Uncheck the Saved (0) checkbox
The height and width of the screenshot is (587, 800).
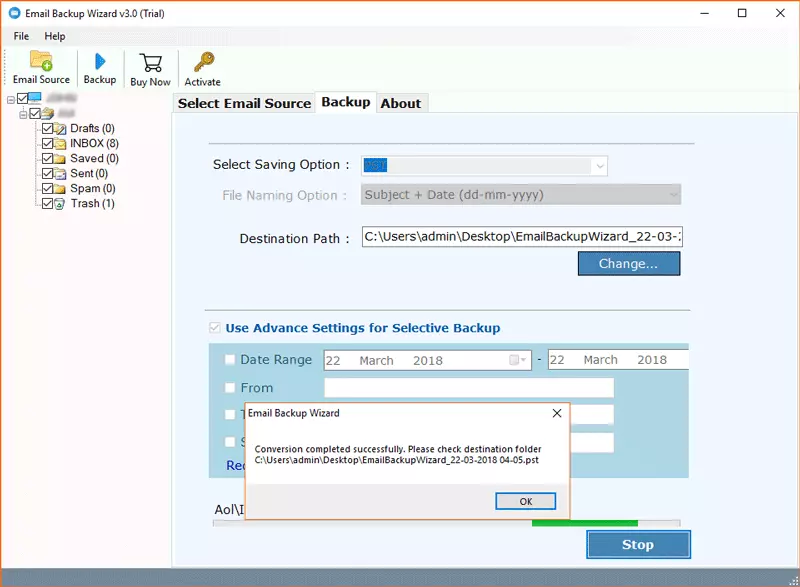pos(47,158)
